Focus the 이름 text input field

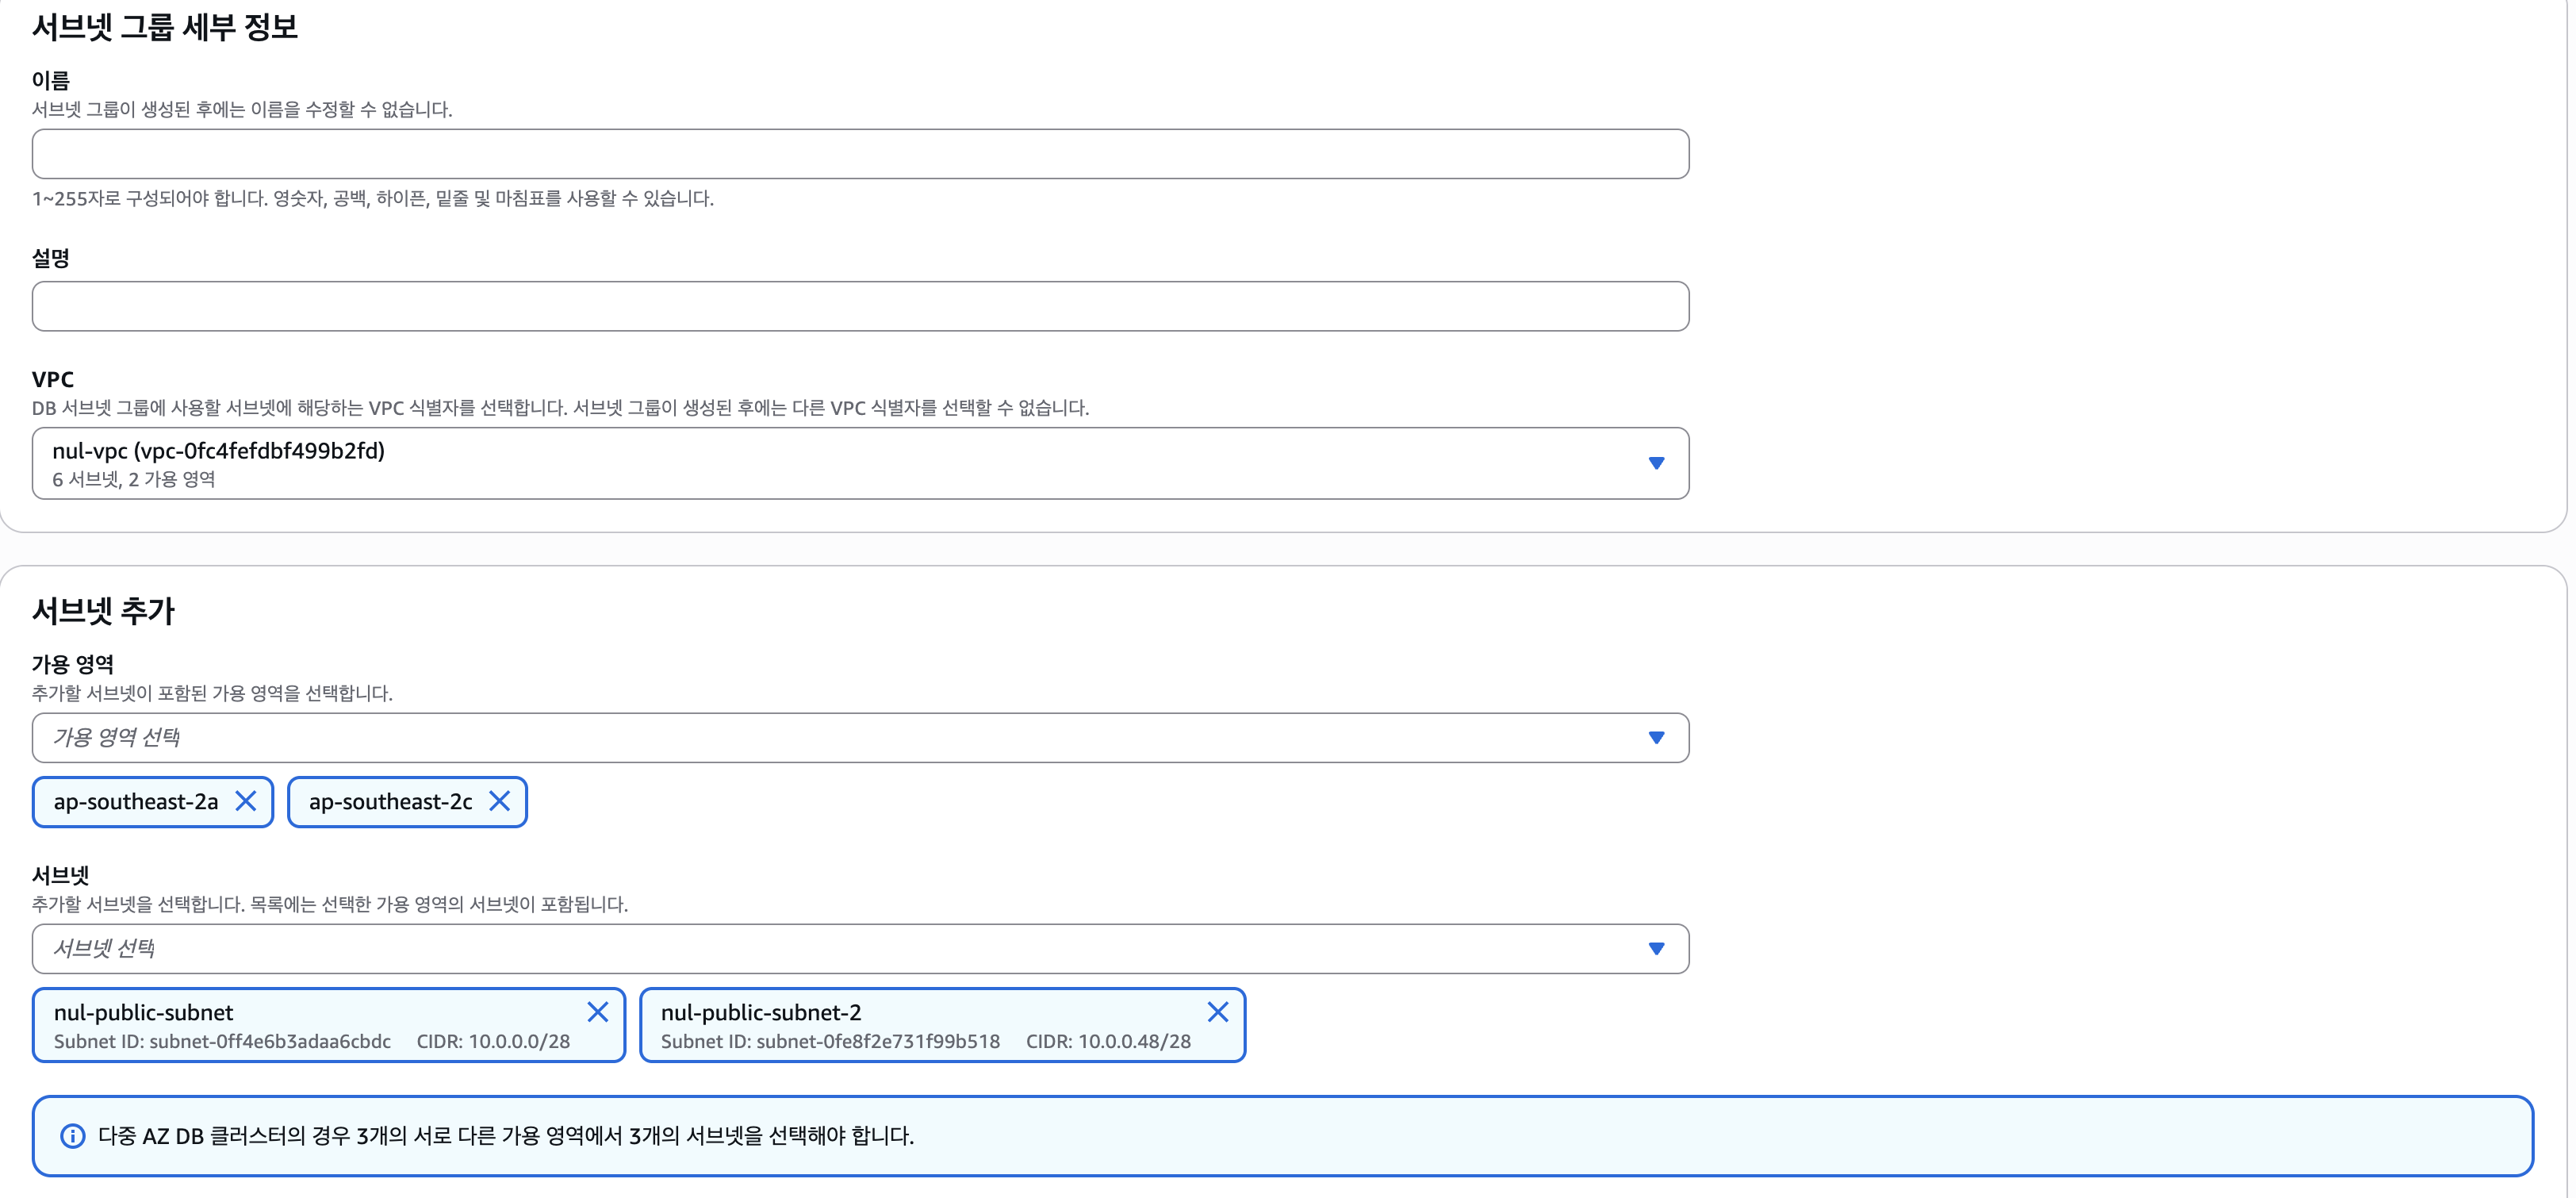point(860,154)
